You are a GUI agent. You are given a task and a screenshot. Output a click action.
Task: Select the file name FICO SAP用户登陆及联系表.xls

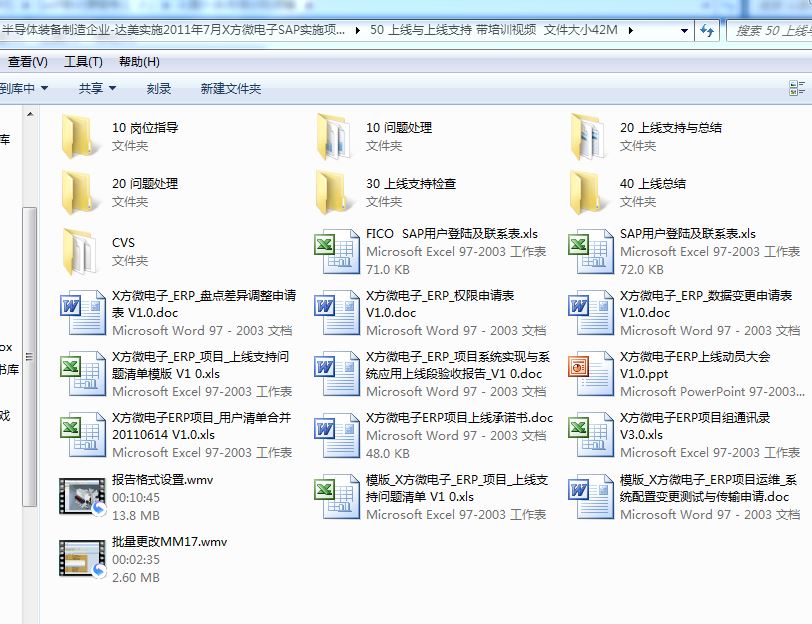click(452, 234)
